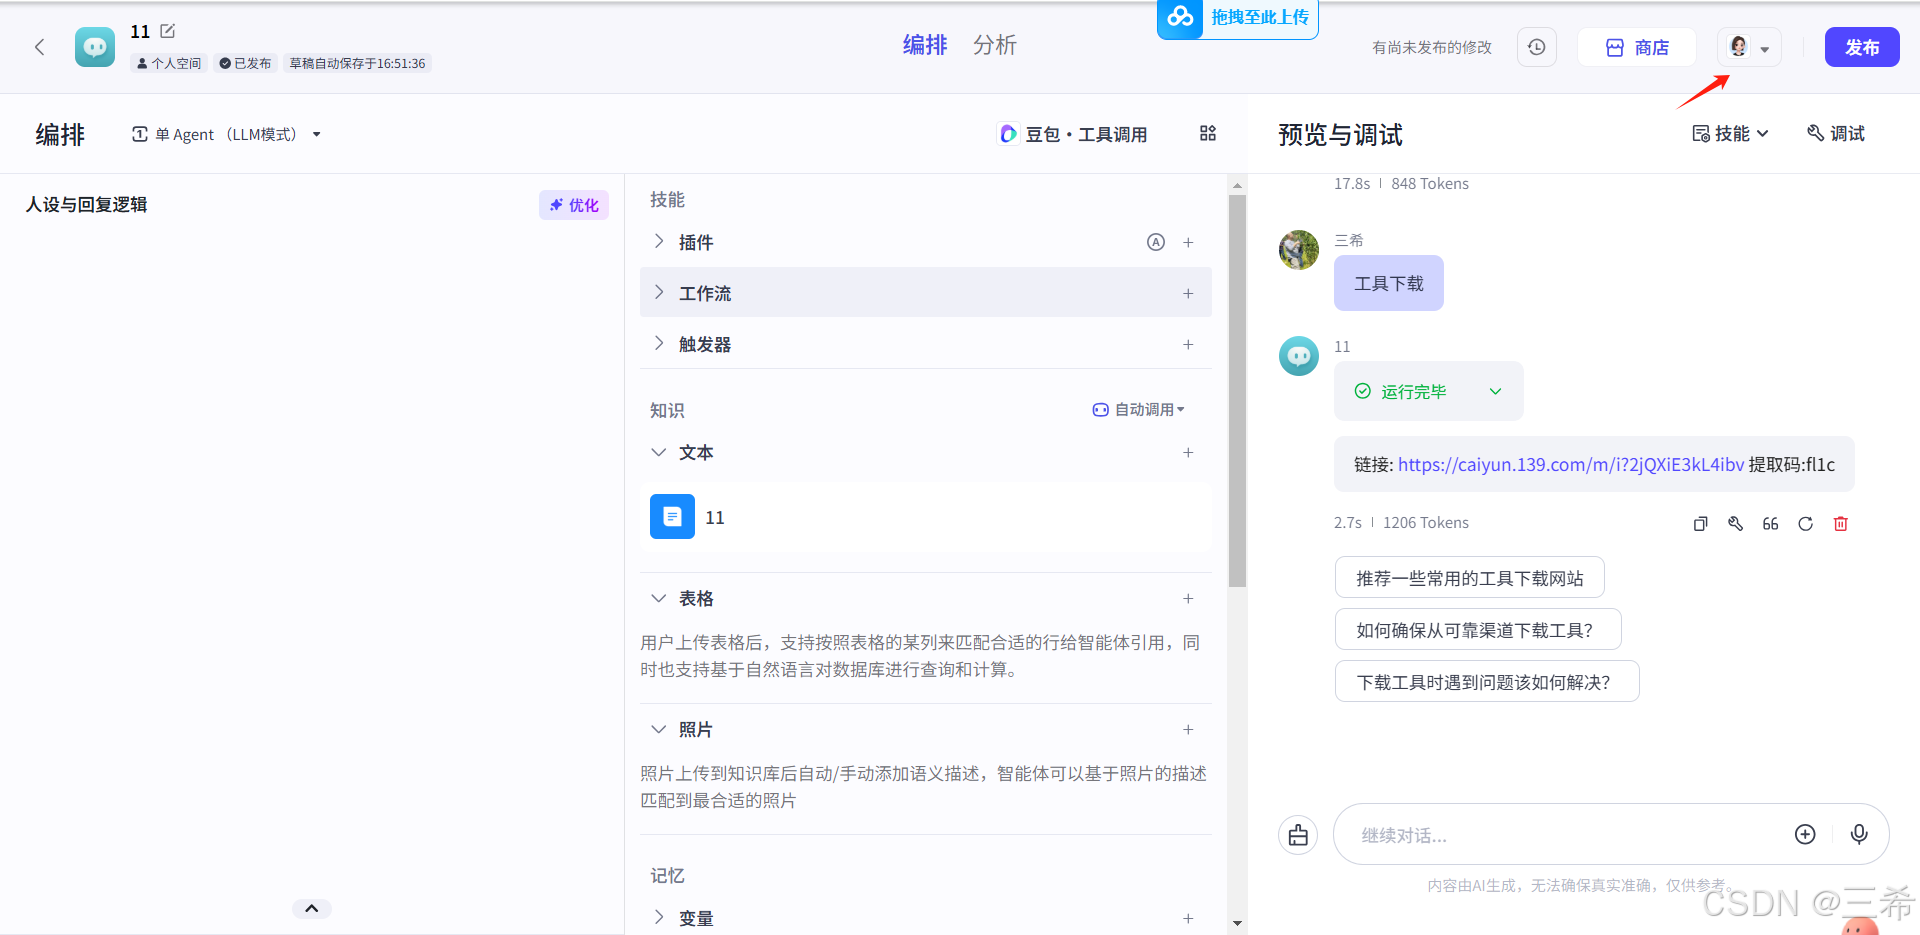1920x935 pixels.
Task: Select suggestion 下载工具时遇到问题该如何解决?
Action: pos(1487,681)
